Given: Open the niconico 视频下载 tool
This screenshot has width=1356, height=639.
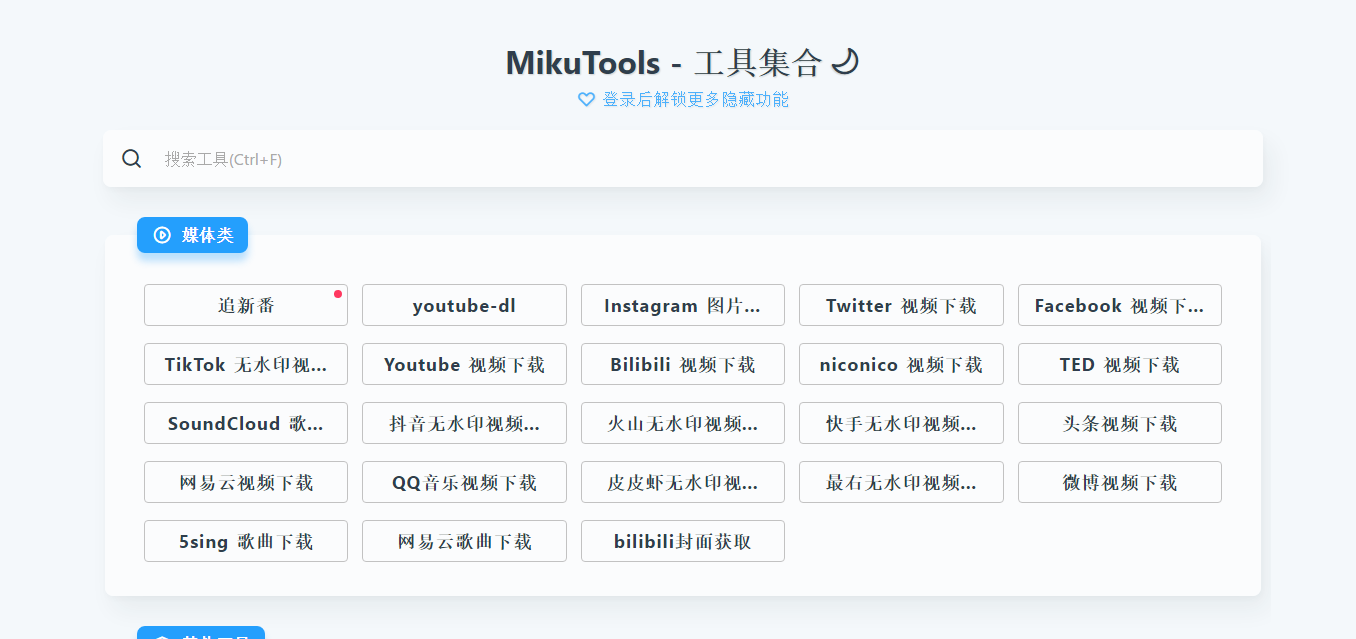Looking at the screenshot, I should click(x=901, y=364).
